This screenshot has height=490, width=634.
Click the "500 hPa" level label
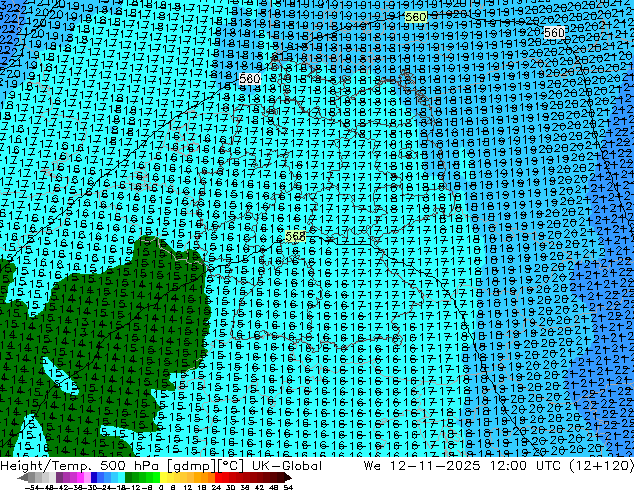(x=131, y=466)
